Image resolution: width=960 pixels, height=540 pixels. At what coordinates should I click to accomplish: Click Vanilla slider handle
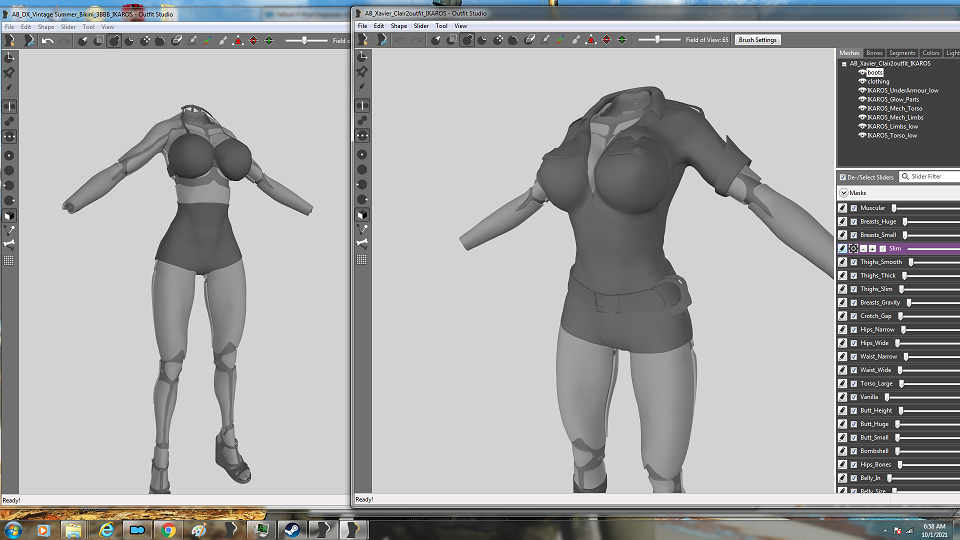click(887, 397)
